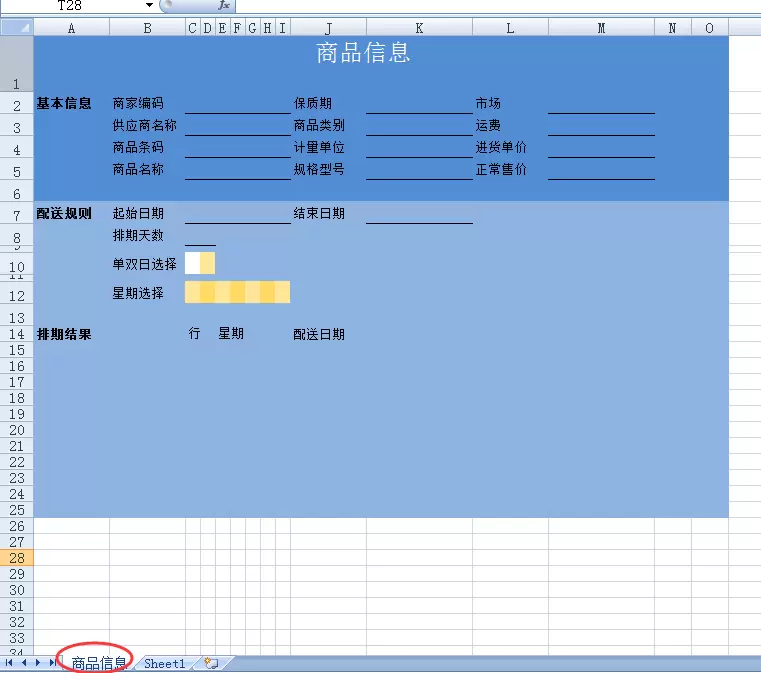Click the 商家编码 input field
Viewport: 761px width, 673px height.
(x=237, y=104)
